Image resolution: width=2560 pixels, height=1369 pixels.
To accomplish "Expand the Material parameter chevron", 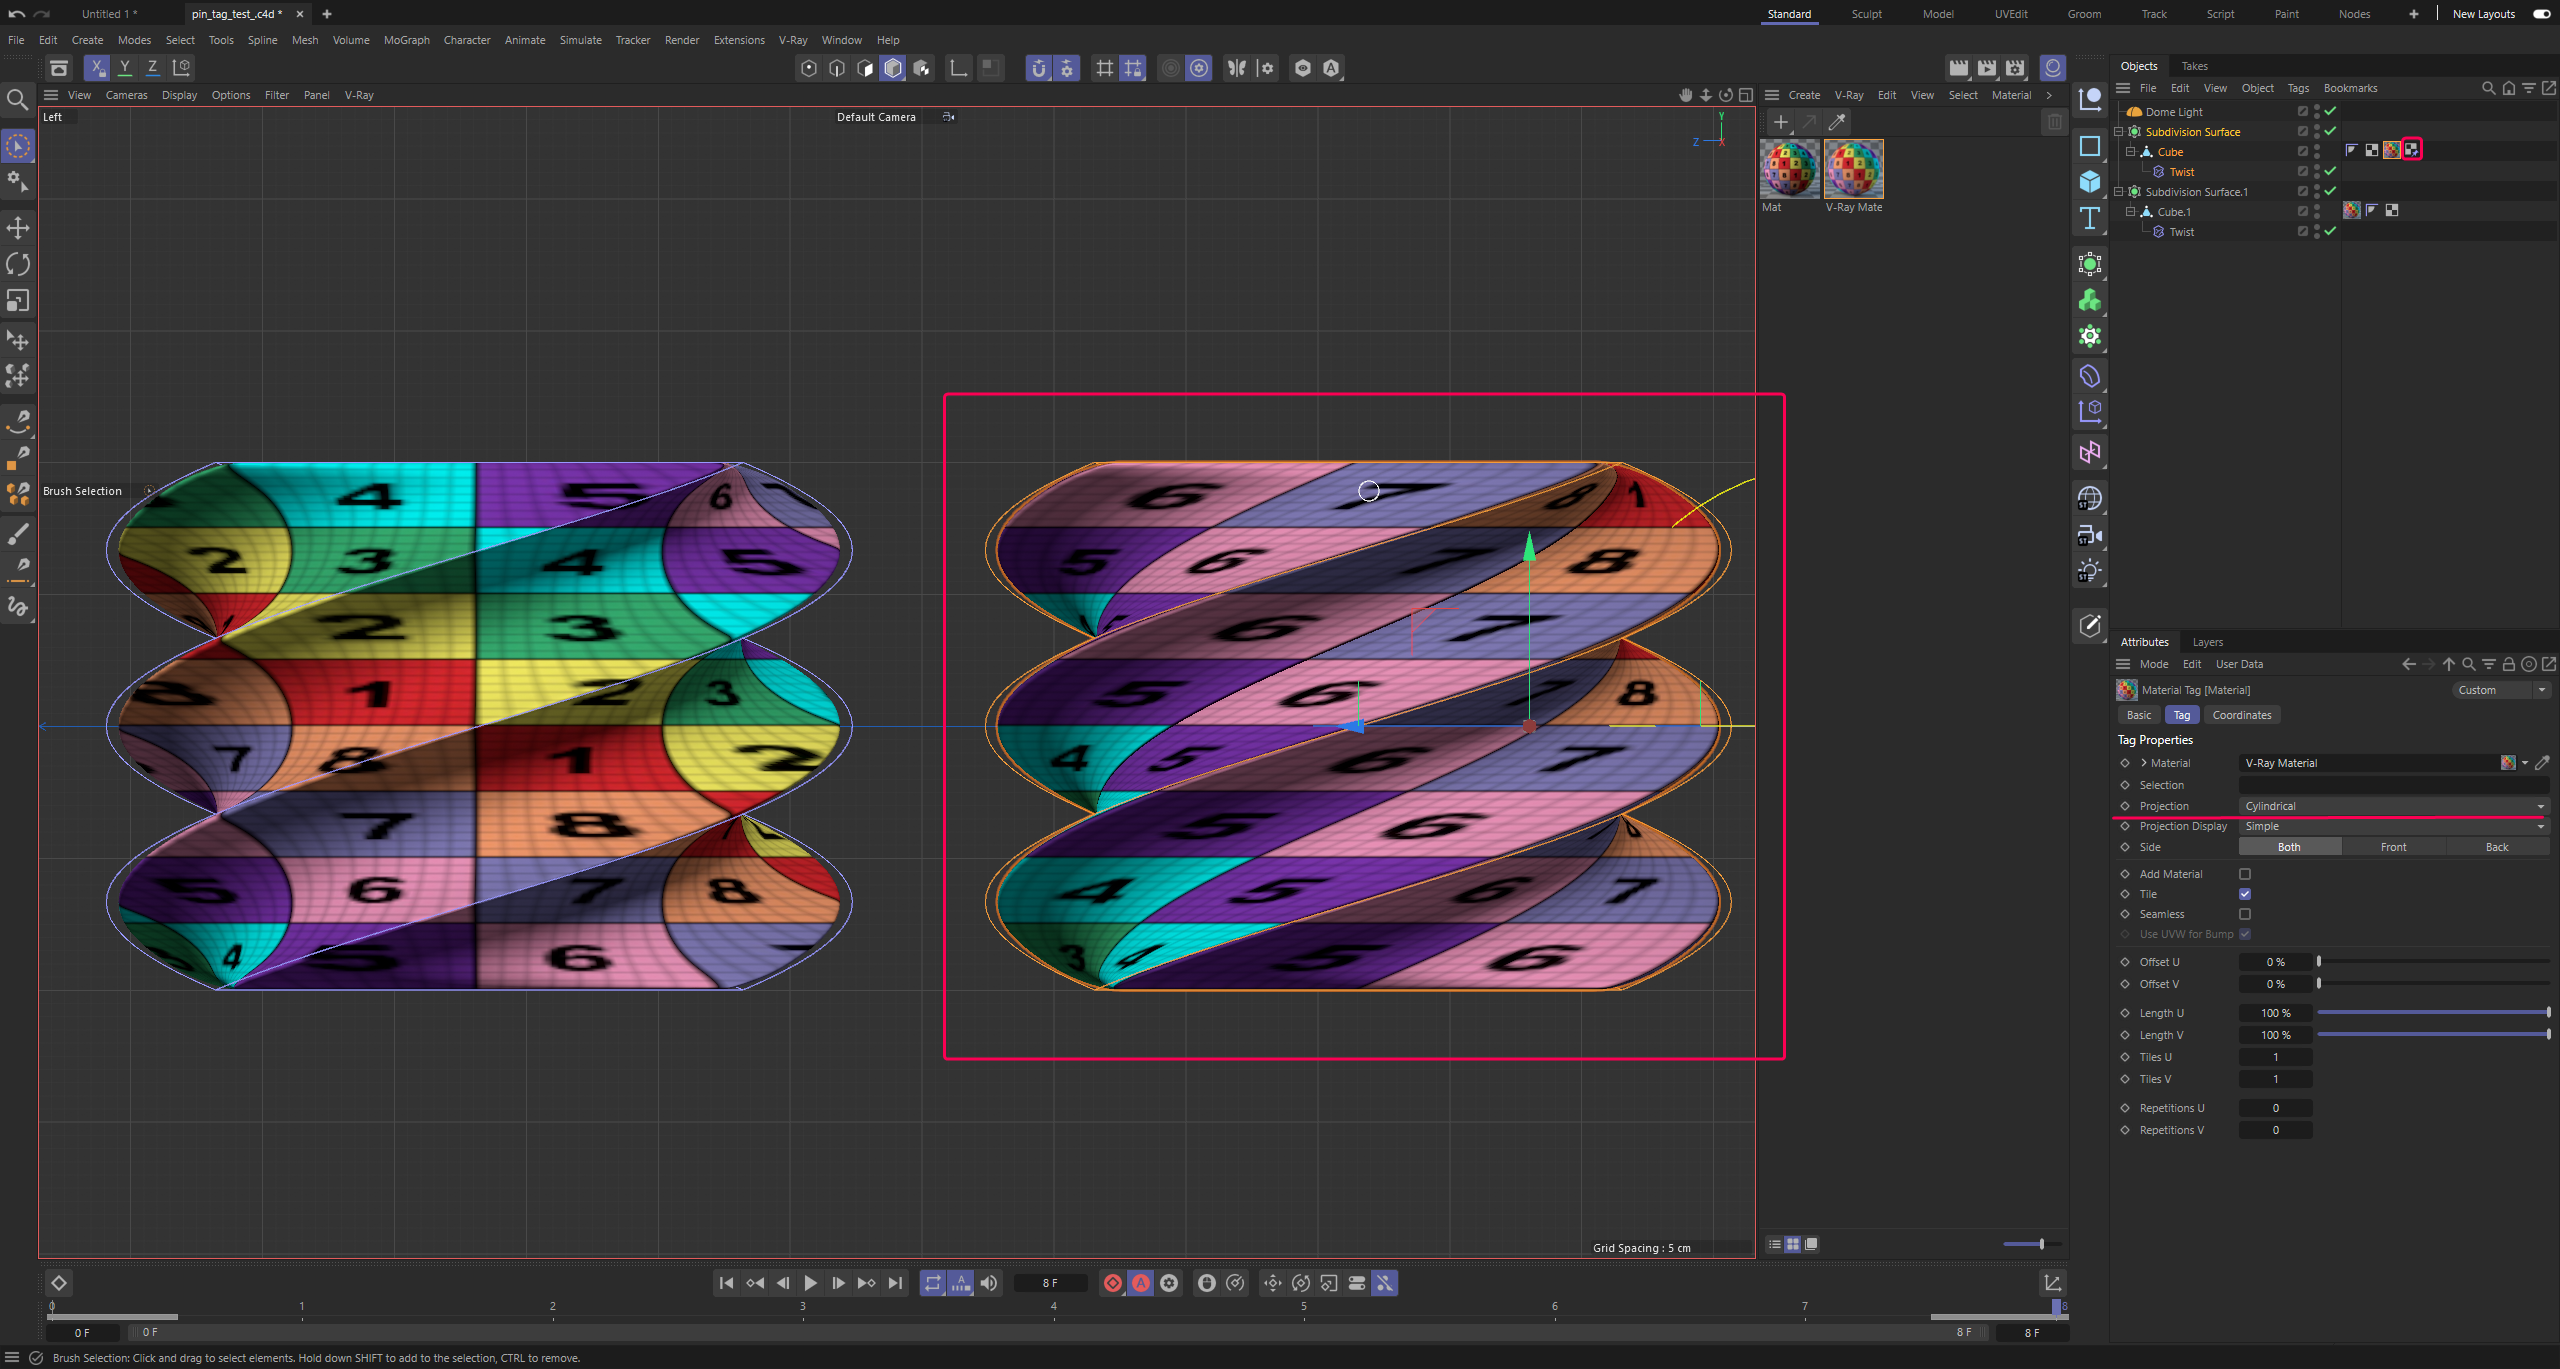I will click(x=2144, y=763).
